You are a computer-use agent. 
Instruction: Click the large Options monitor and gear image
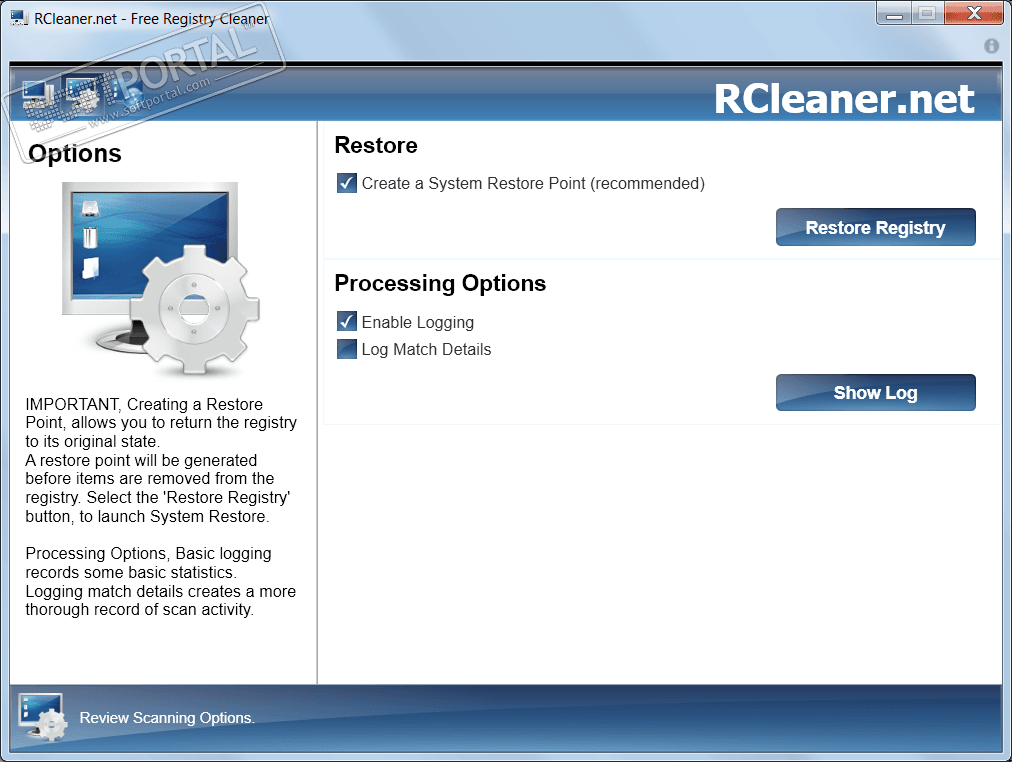tap(161, 278)
